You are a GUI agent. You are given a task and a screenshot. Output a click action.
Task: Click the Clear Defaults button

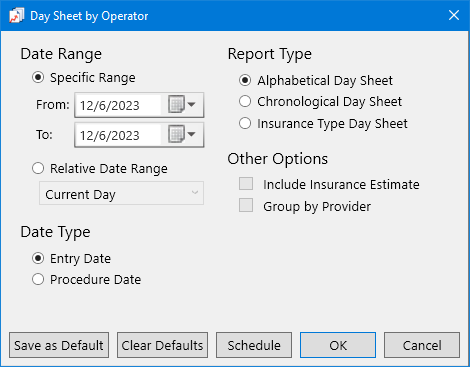click(x=162, y=345)
